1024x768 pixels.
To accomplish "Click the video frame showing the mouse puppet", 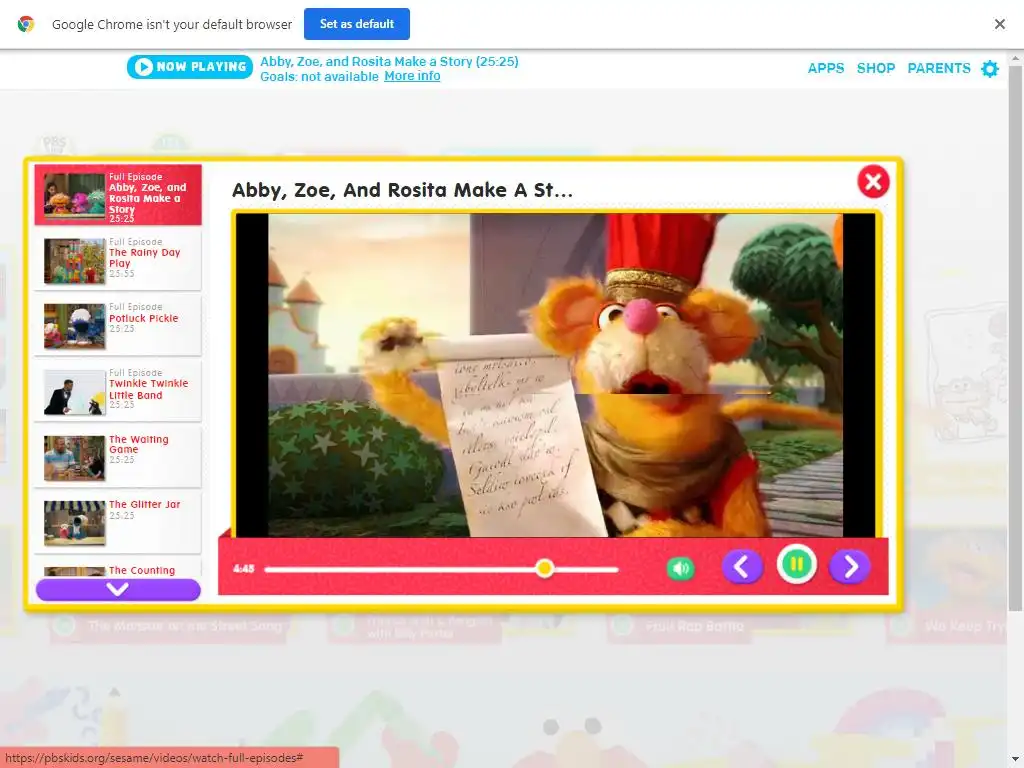I will coord(555,375).
